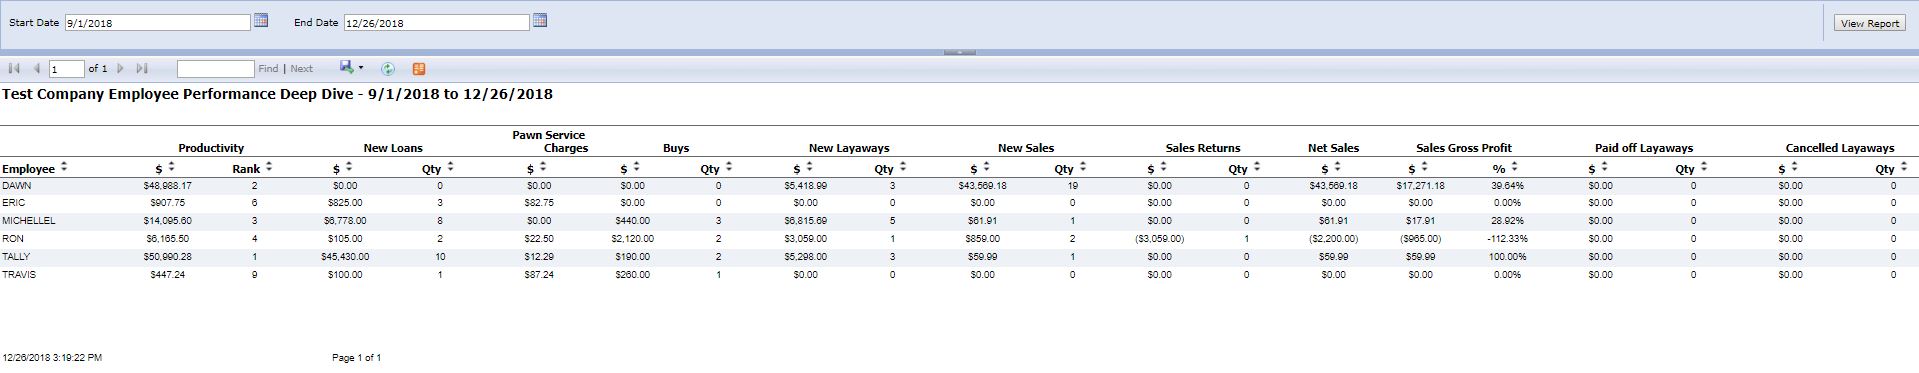
Task: Select the MICHELLEL employee row name
Action: [x=29, y=221]
